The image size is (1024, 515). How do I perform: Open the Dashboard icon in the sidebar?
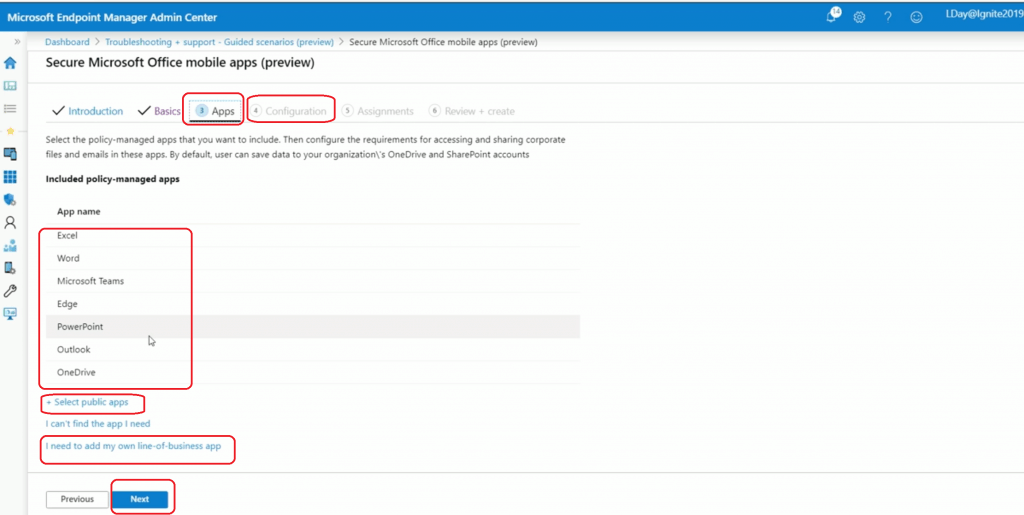click(x=10, y=86)
